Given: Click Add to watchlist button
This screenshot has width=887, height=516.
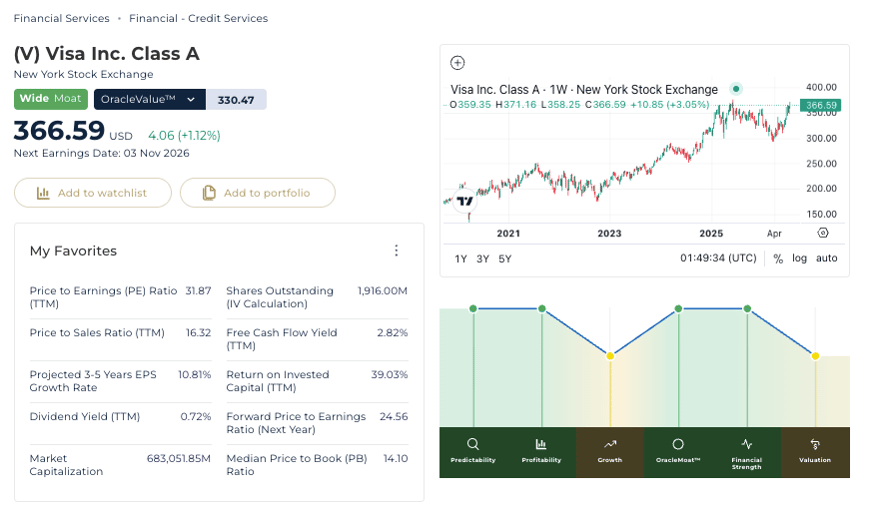Looking at the screenshot, I should [x=93, y=193].
